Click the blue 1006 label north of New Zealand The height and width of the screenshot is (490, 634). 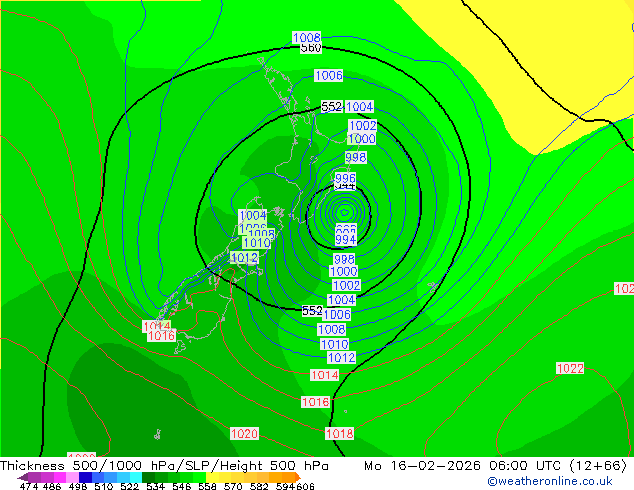(329, 76)
